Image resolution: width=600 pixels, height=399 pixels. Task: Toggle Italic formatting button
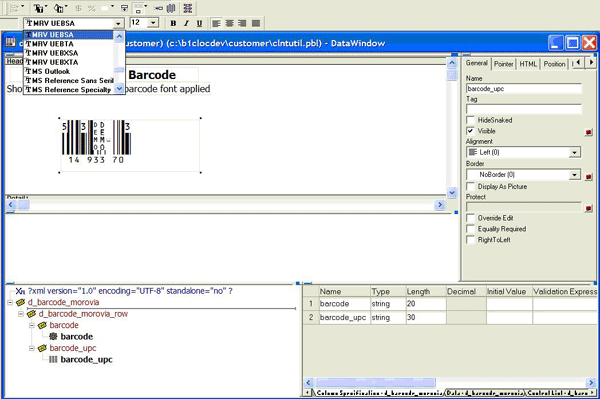(x=186, y=23)
